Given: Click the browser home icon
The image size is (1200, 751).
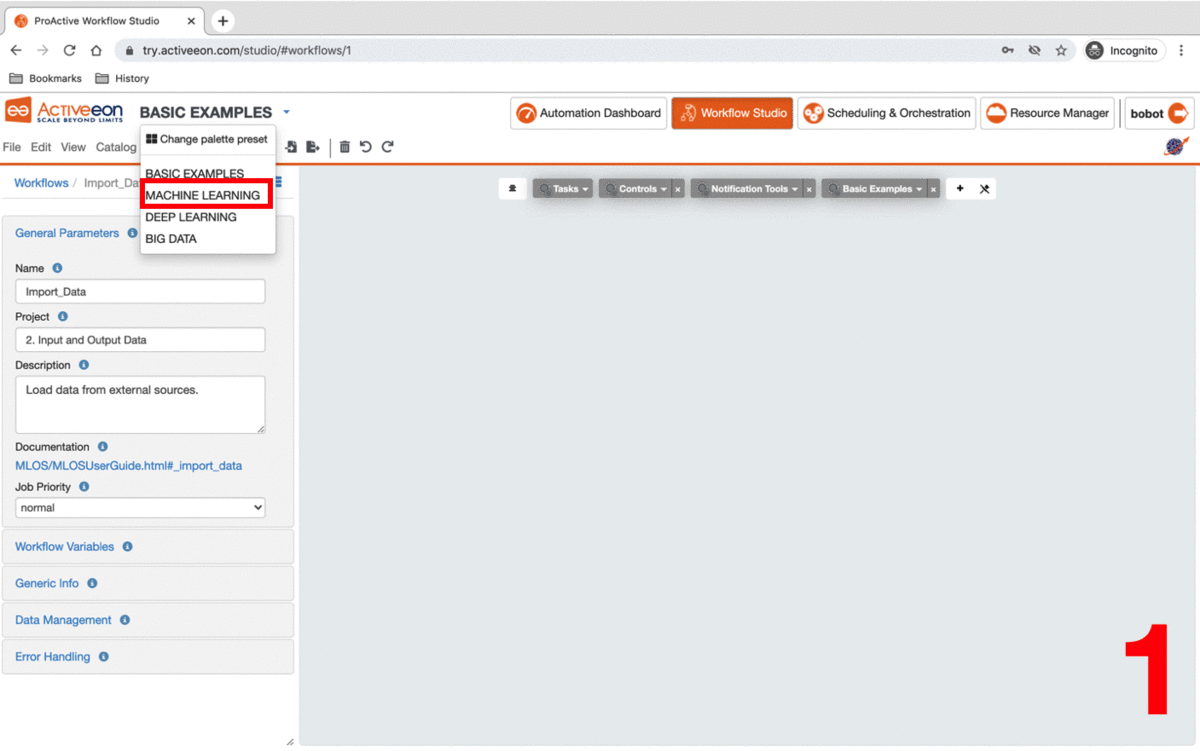Looking at the screenshot, I should [x=96, y=50].
